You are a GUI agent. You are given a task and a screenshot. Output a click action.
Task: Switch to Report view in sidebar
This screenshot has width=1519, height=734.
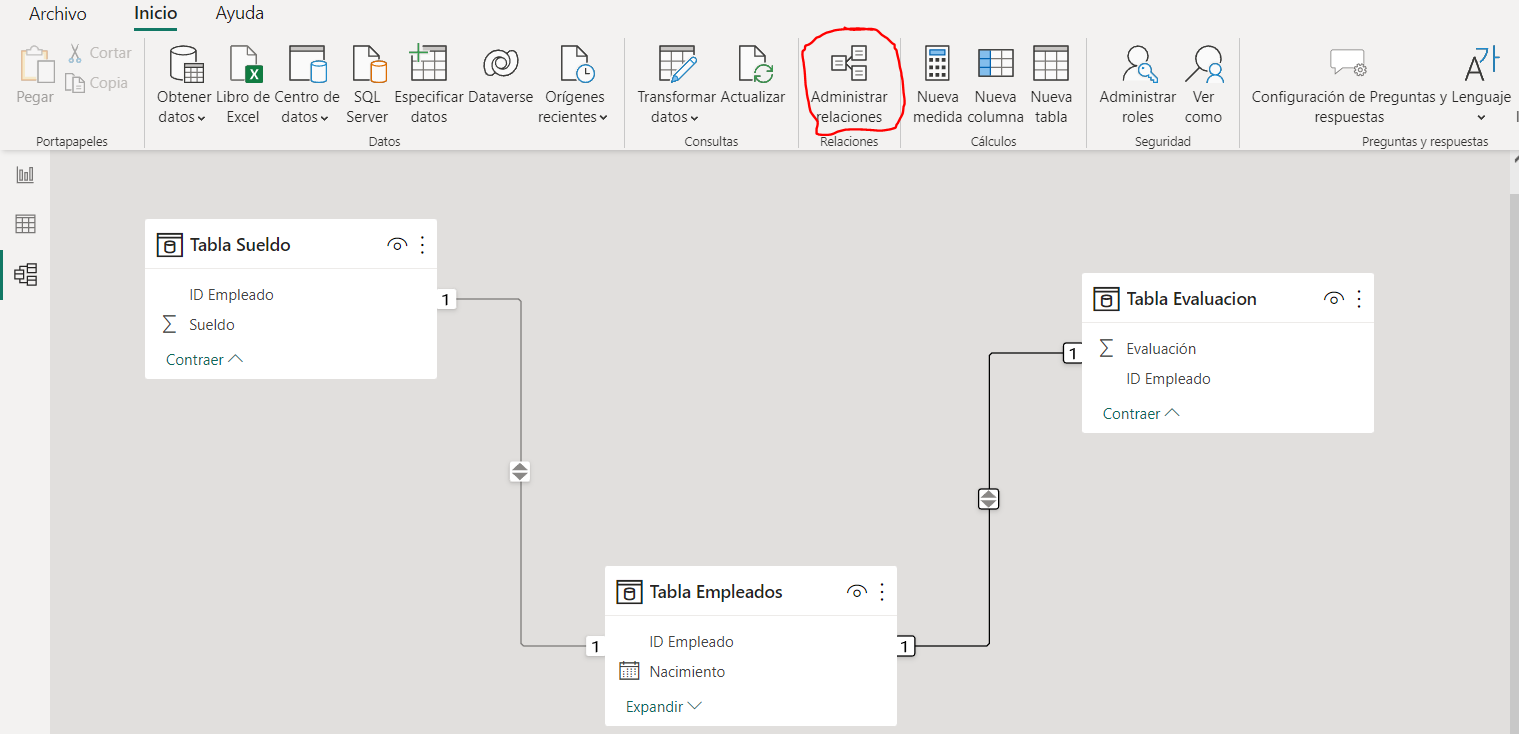(x=25, y=175)
